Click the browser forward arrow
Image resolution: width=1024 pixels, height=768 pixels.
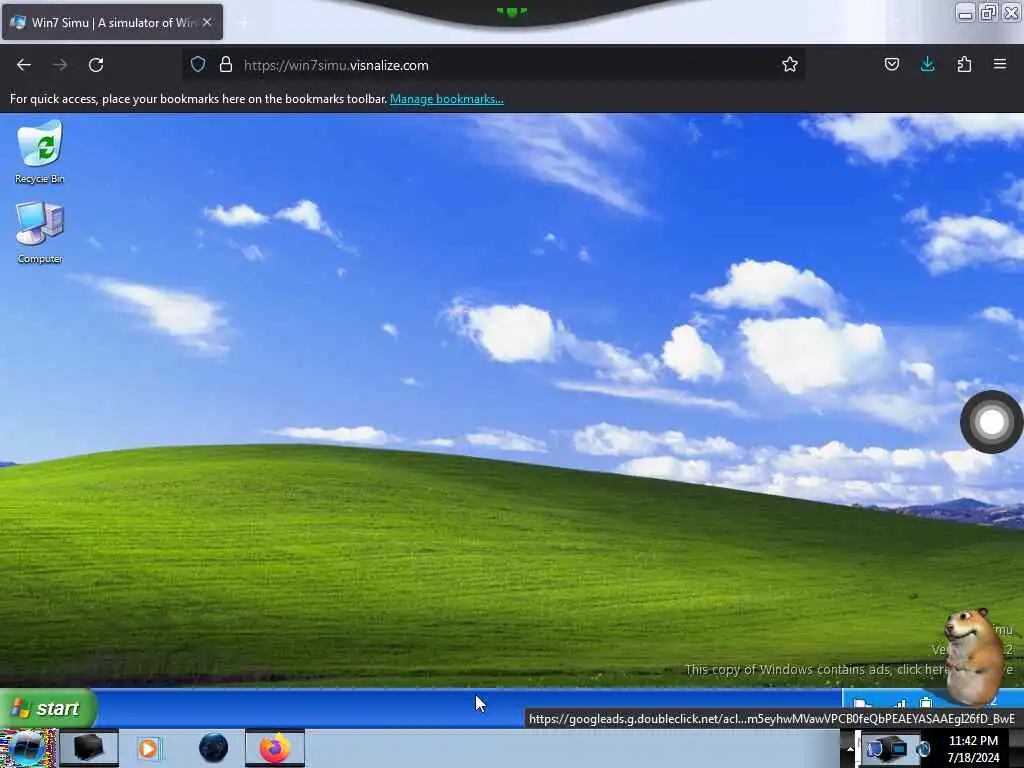(x=59, y=65)
